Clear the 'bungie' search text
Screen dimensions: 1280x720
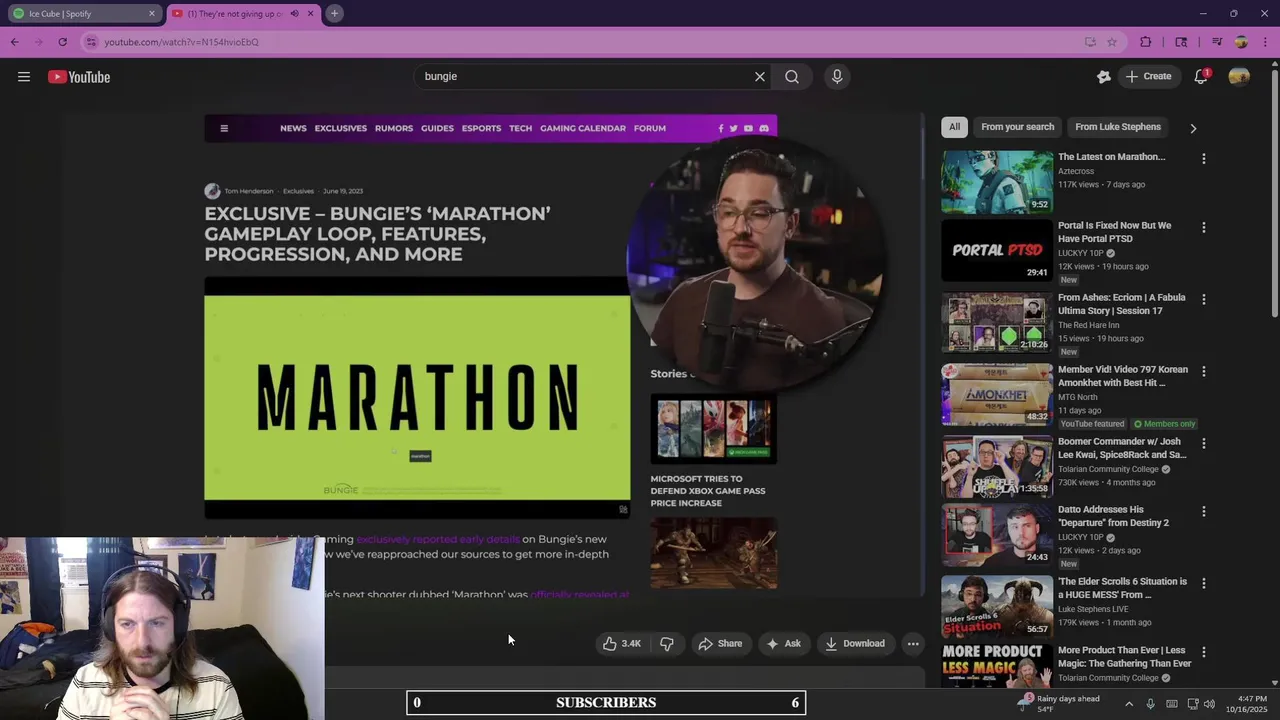(760, 76)
